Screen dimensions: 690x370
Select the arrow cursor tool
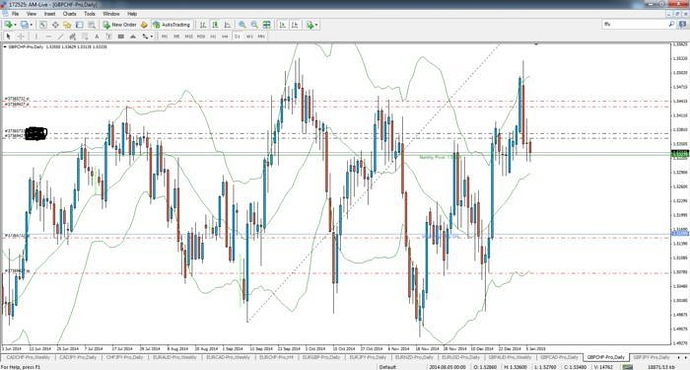point(8,37)
